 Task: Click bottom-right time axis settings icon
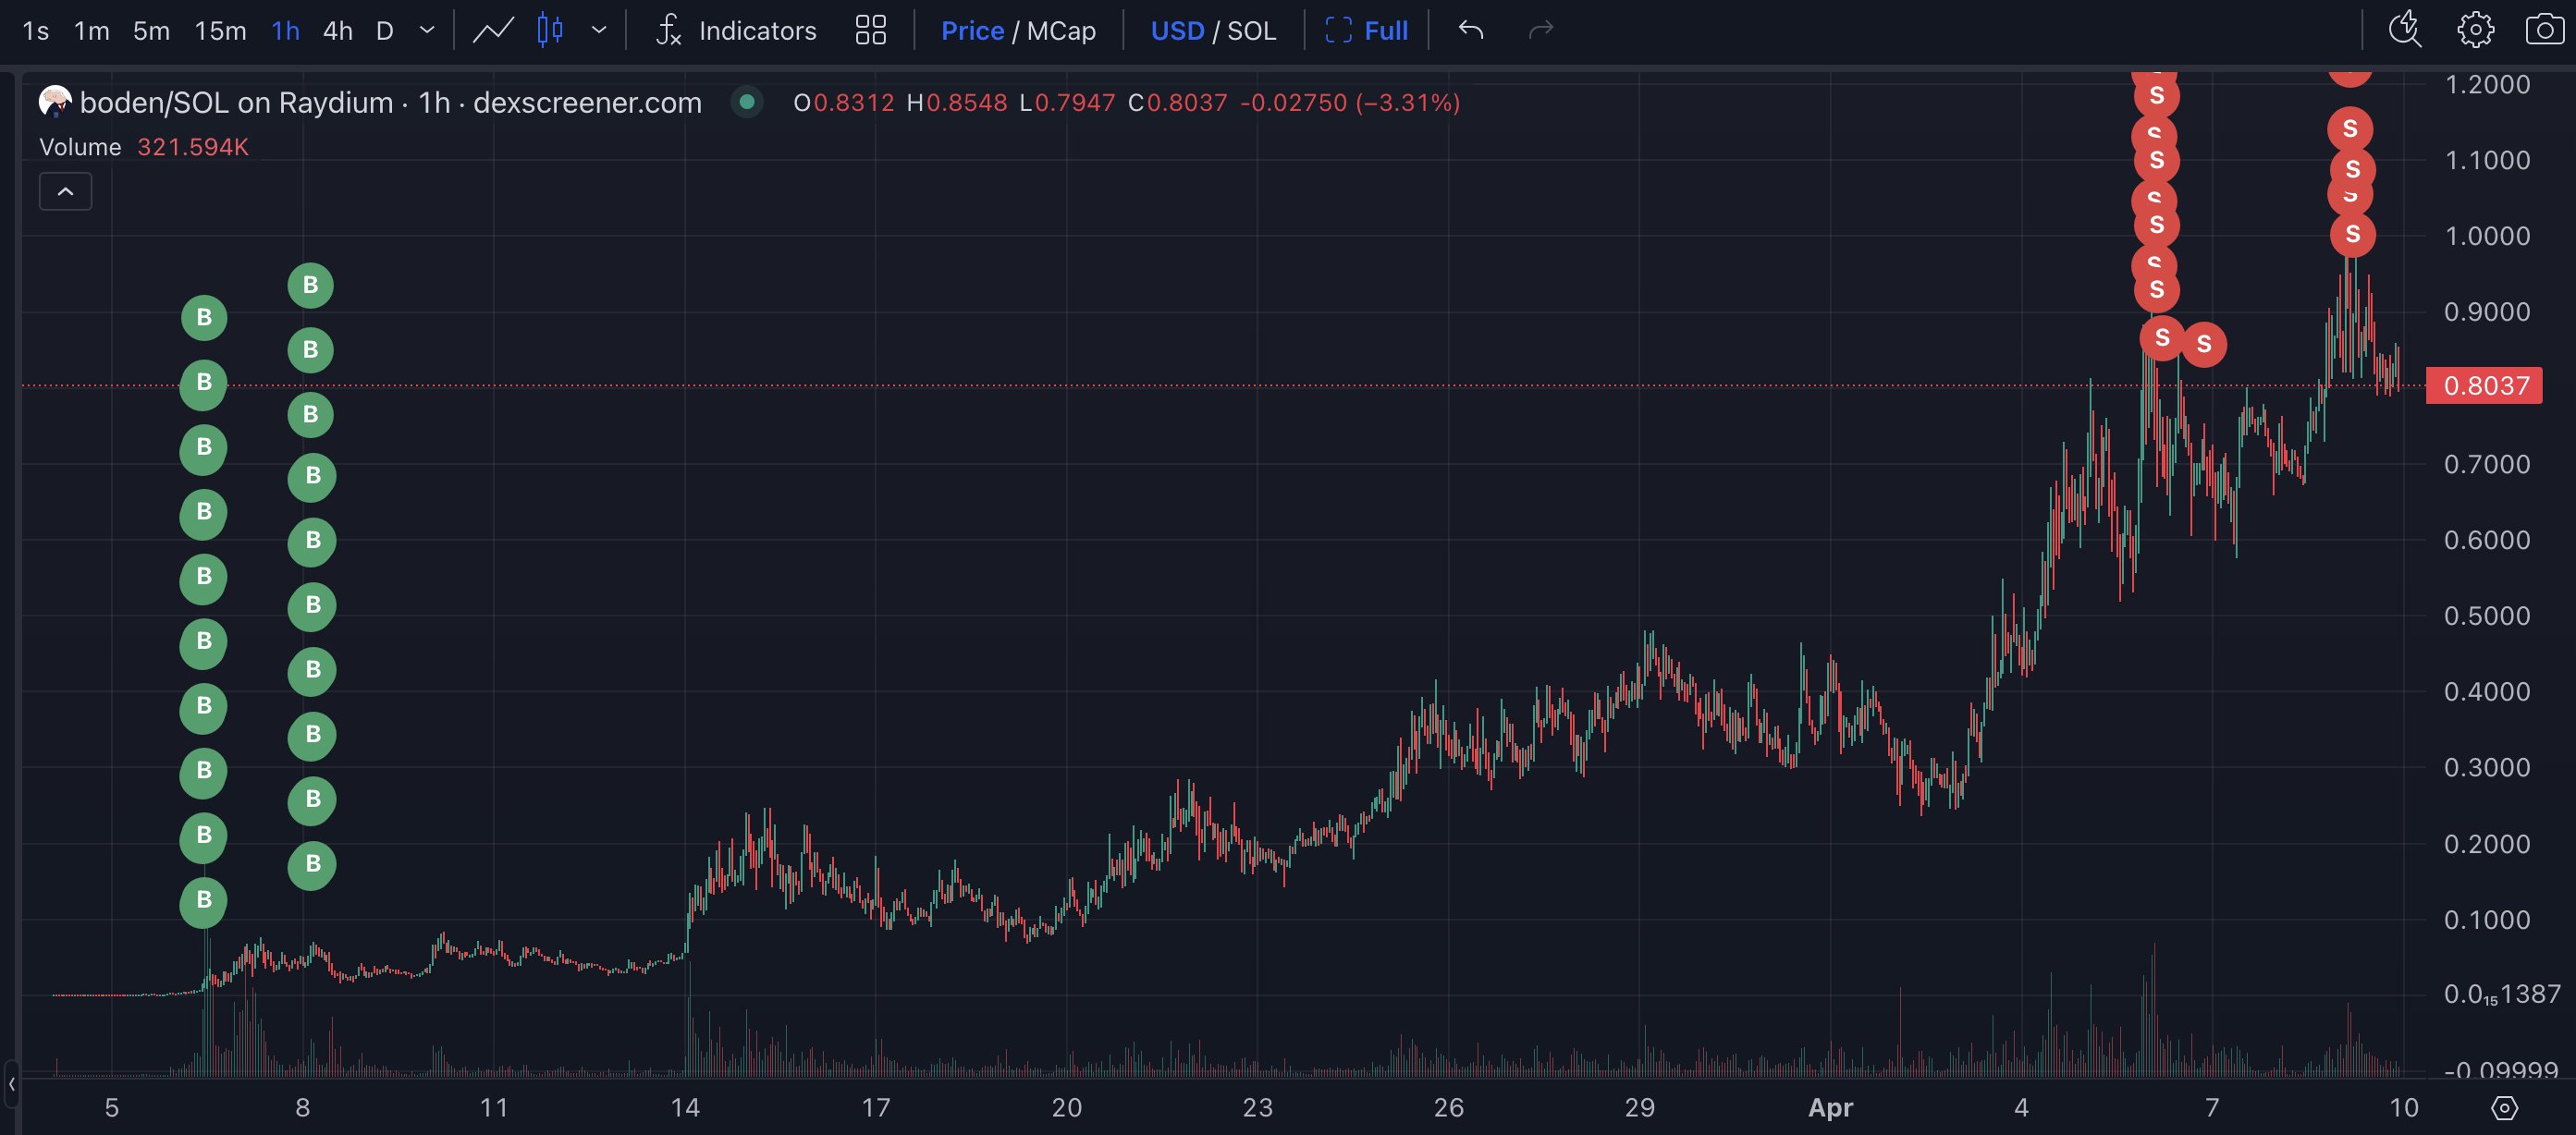(x=2504, y=1107)
